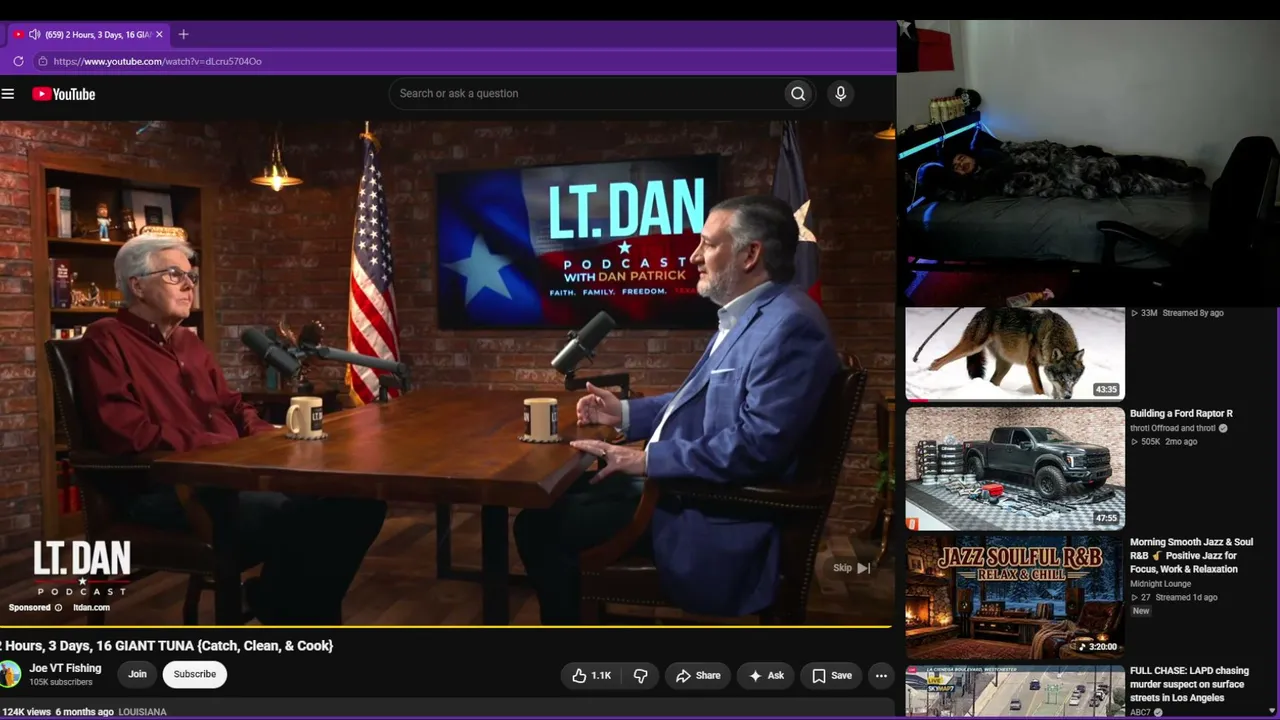Mute the tab using its speaker icon
The width and height of the screenshot is (1280, 720).
34,34
